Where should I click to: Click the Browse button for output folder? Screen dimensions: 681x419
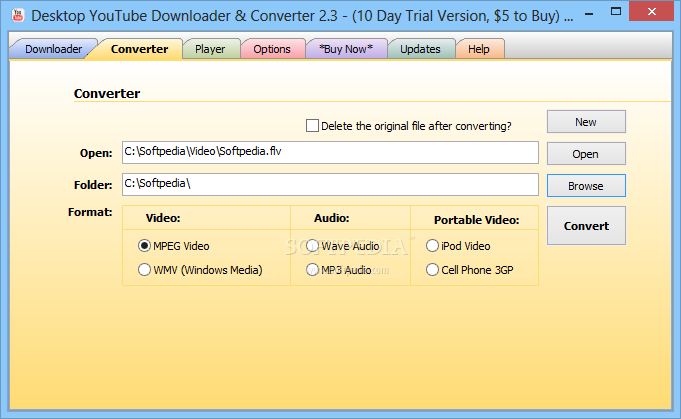(x=586, y=186)
